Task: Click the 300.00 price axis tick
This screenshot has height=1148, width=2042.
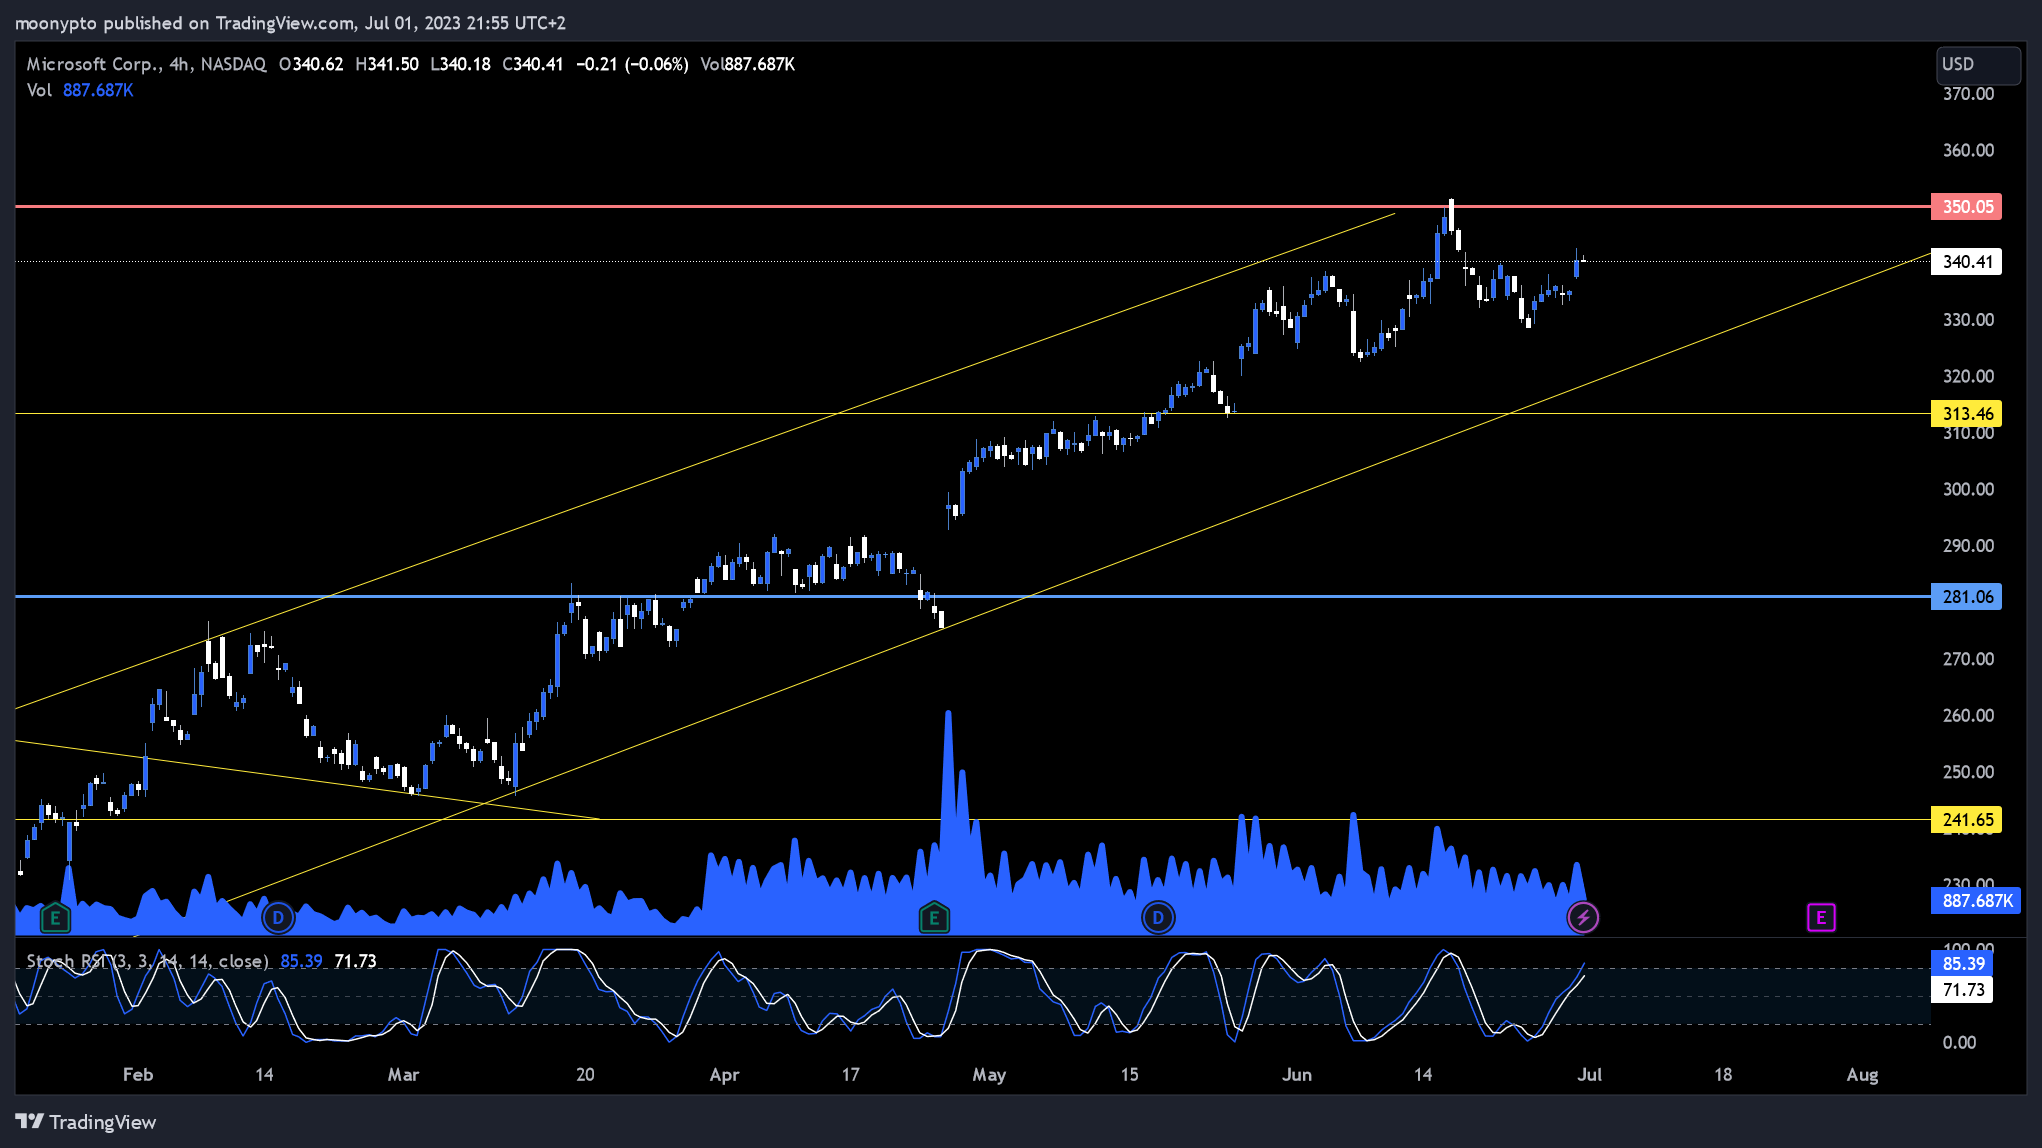Action: pos(1968,489)
